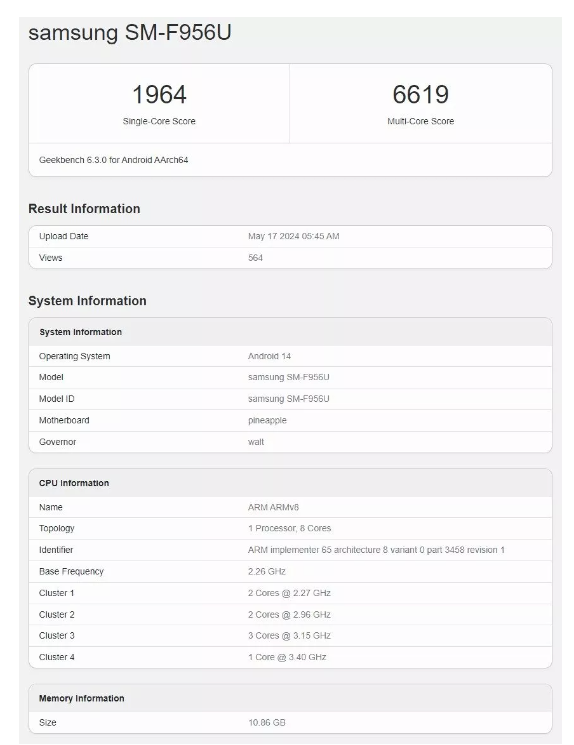Viewport: 574px width, 745px height.
Task: Select the multi-core score 6619
Action: pyautogui.click(x=421, y=94)
